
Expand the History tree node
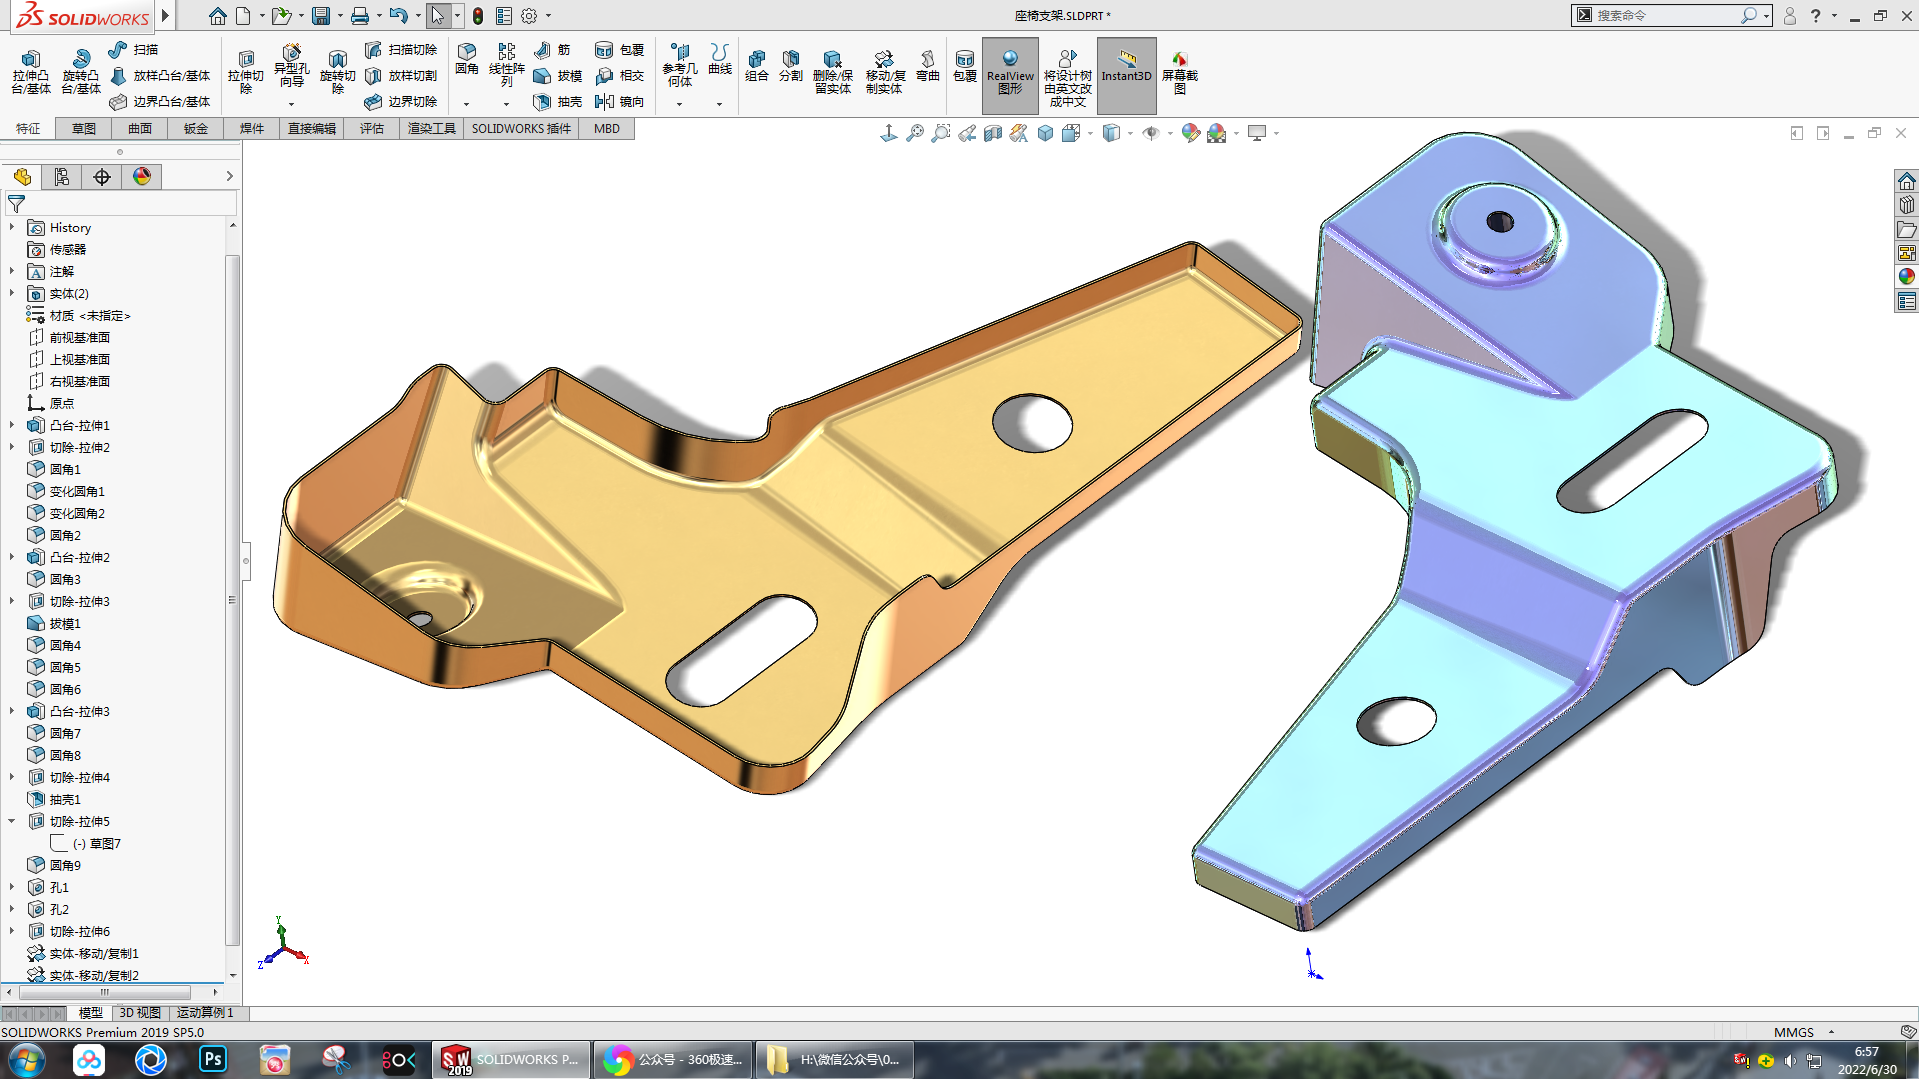coord(12,228)
